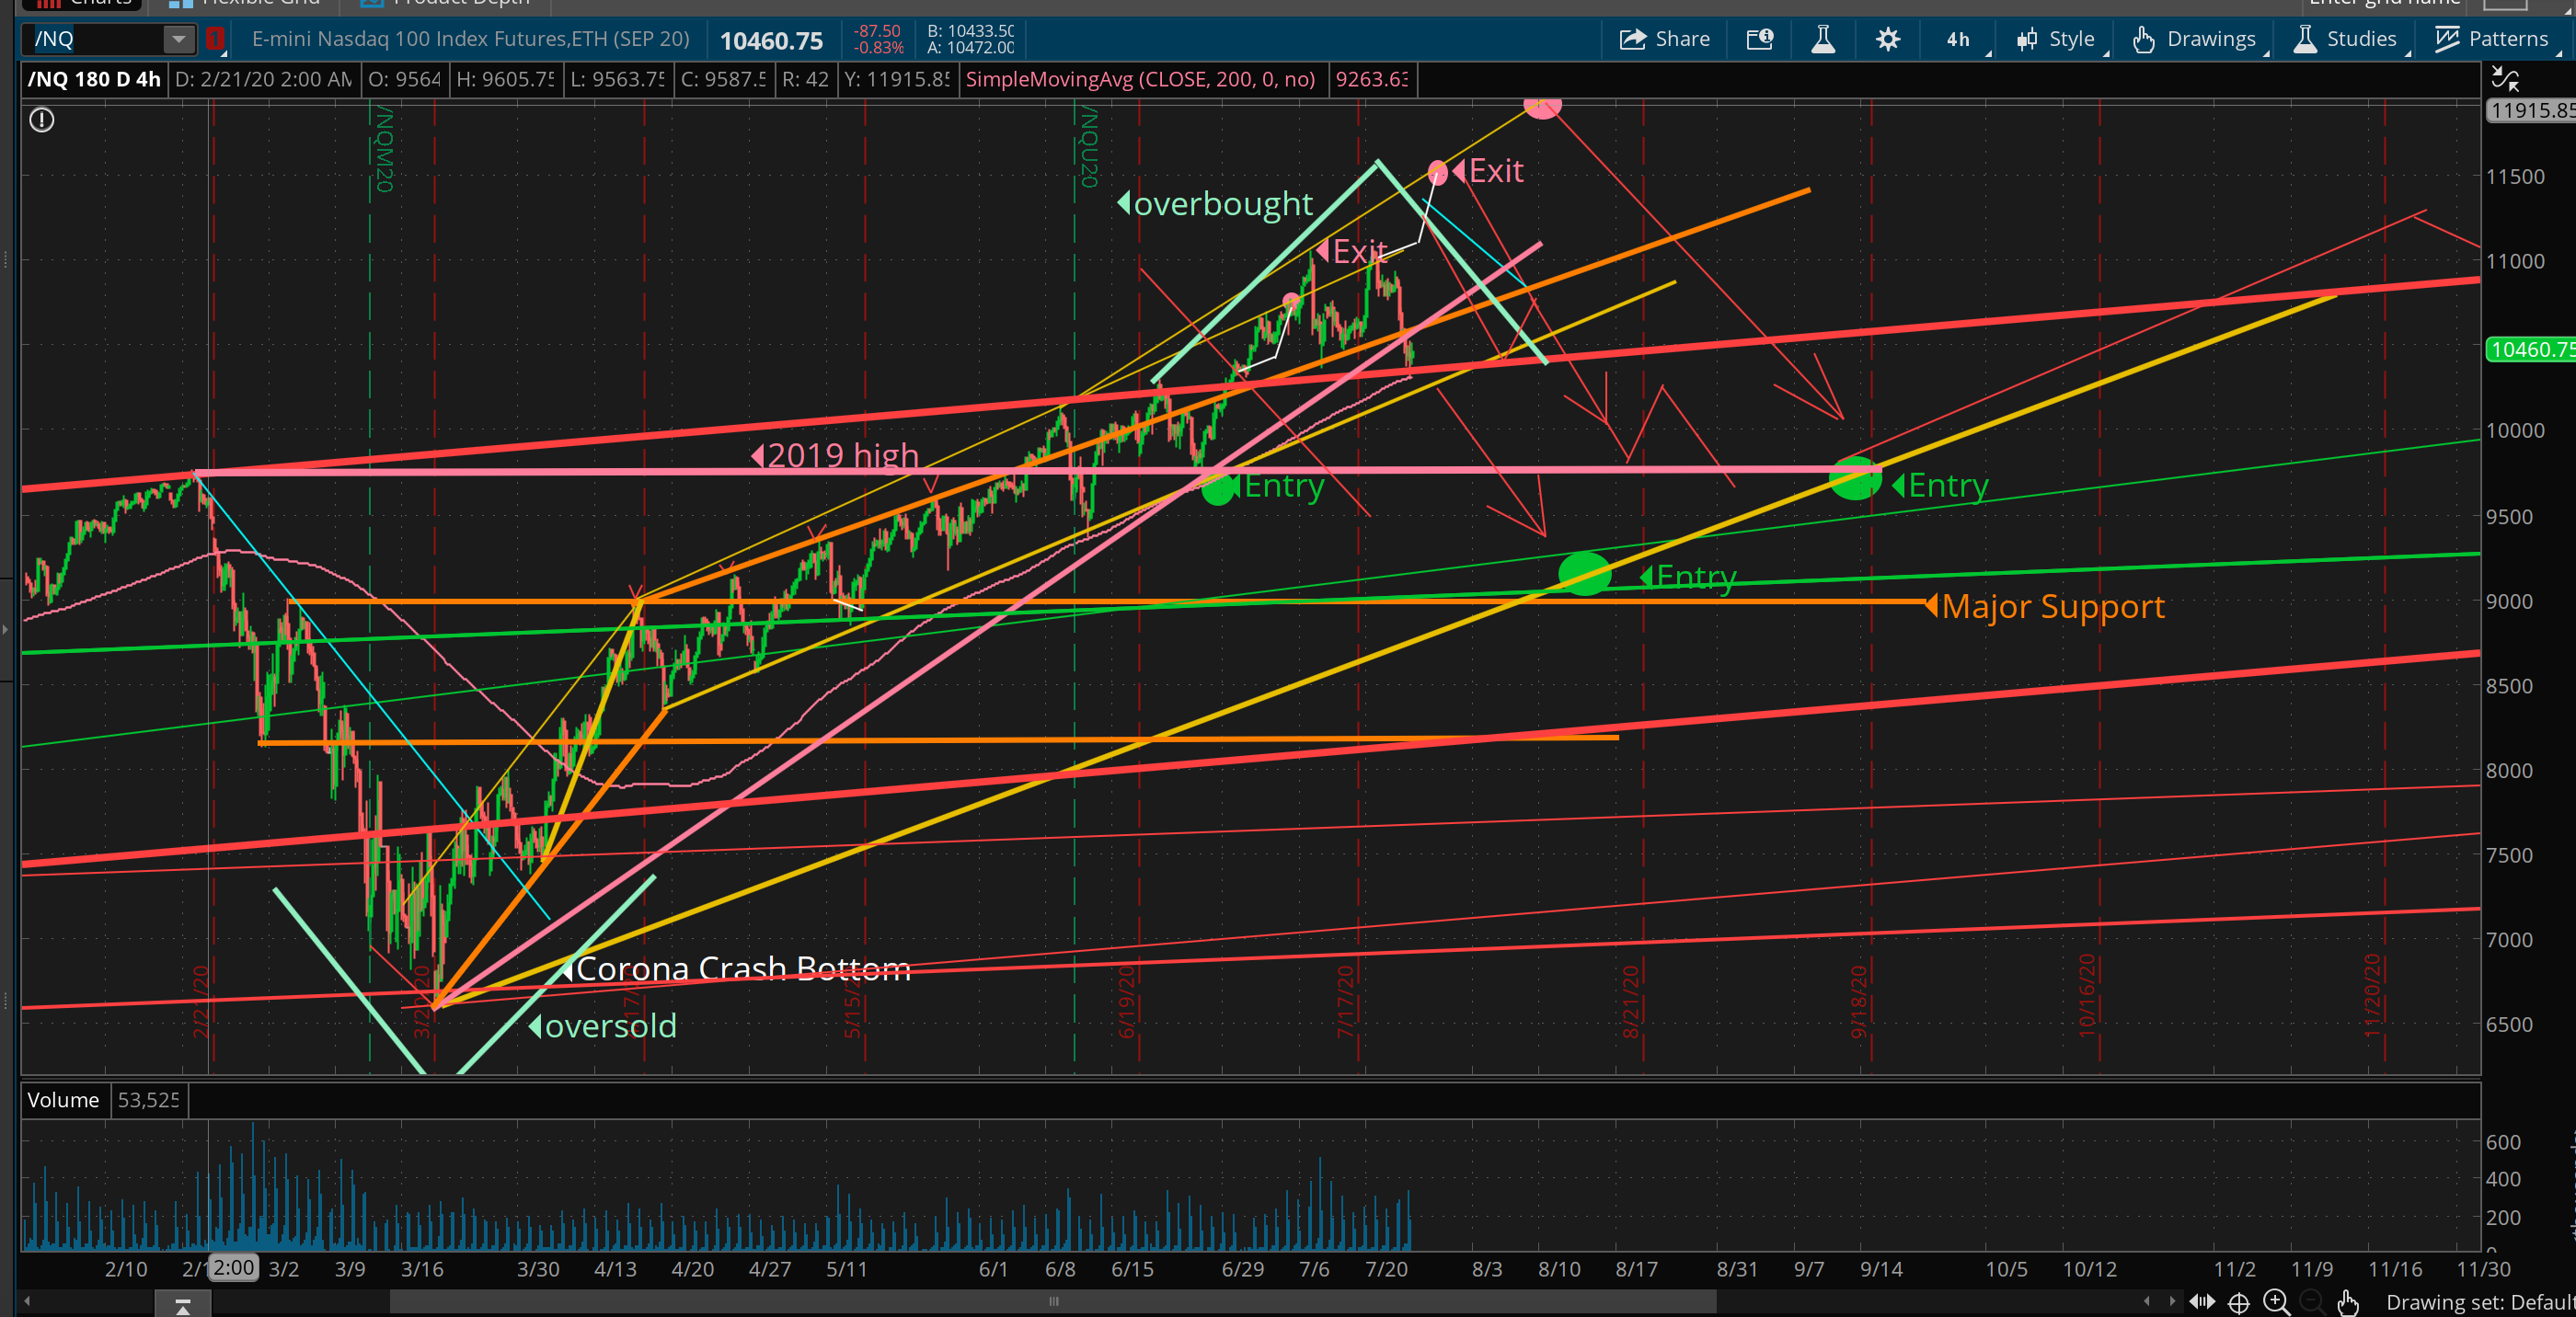Click the horizontal time scrollbar thumb
The width and height of the screenshot is (2576, 1317).
point(1052,1301)
